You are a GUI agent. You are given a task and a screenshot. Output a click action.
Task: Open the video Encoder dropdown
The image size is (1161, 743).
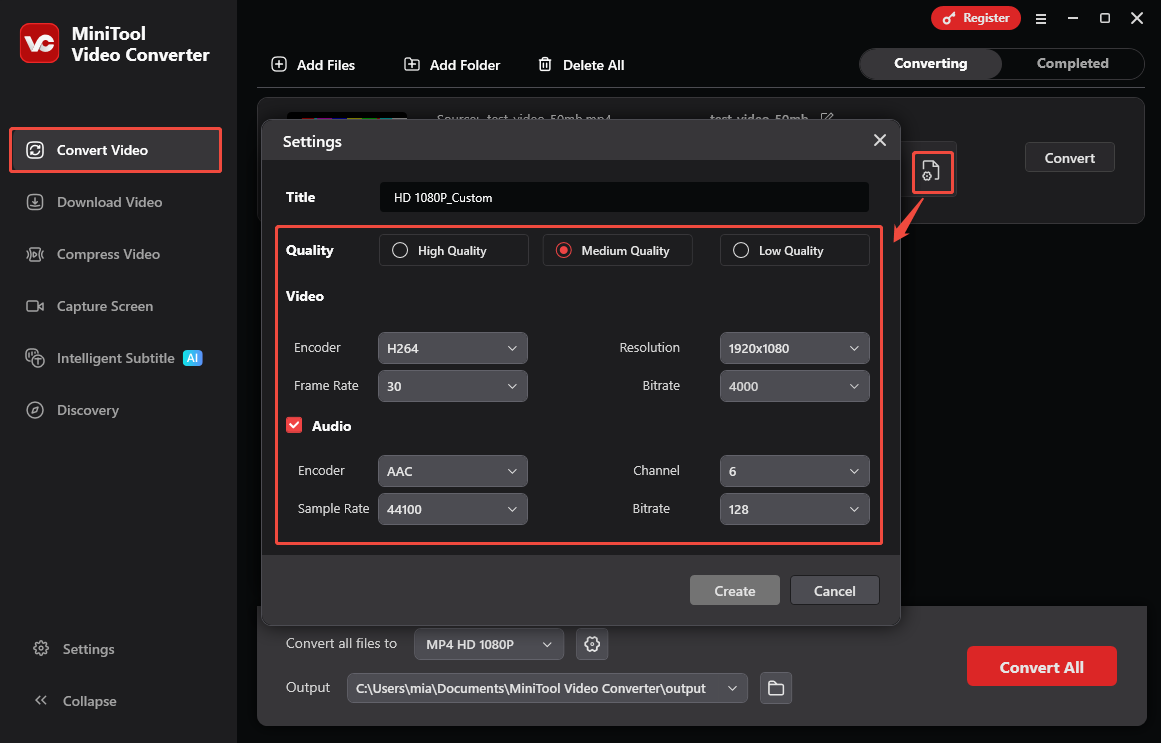coord(452,347)
